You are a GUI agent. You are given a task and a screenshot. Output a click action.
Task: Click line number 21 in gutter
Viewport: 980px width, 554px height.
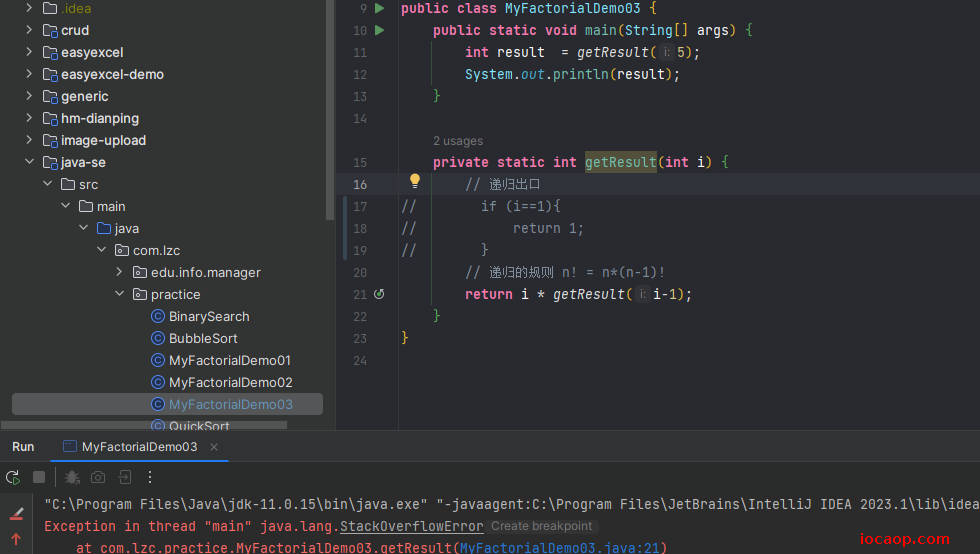pyautogui.click(x=360, y=295)
